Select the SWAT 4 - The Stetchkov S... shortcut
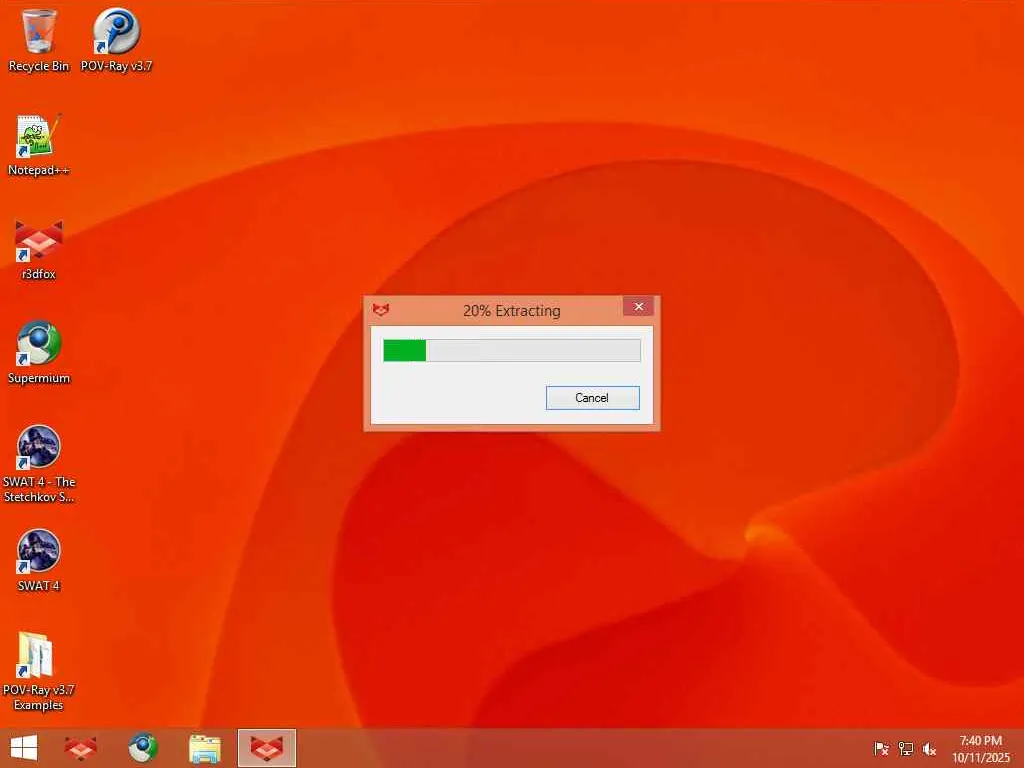This screenshot has width=1024, height=768. coord(39,464)
